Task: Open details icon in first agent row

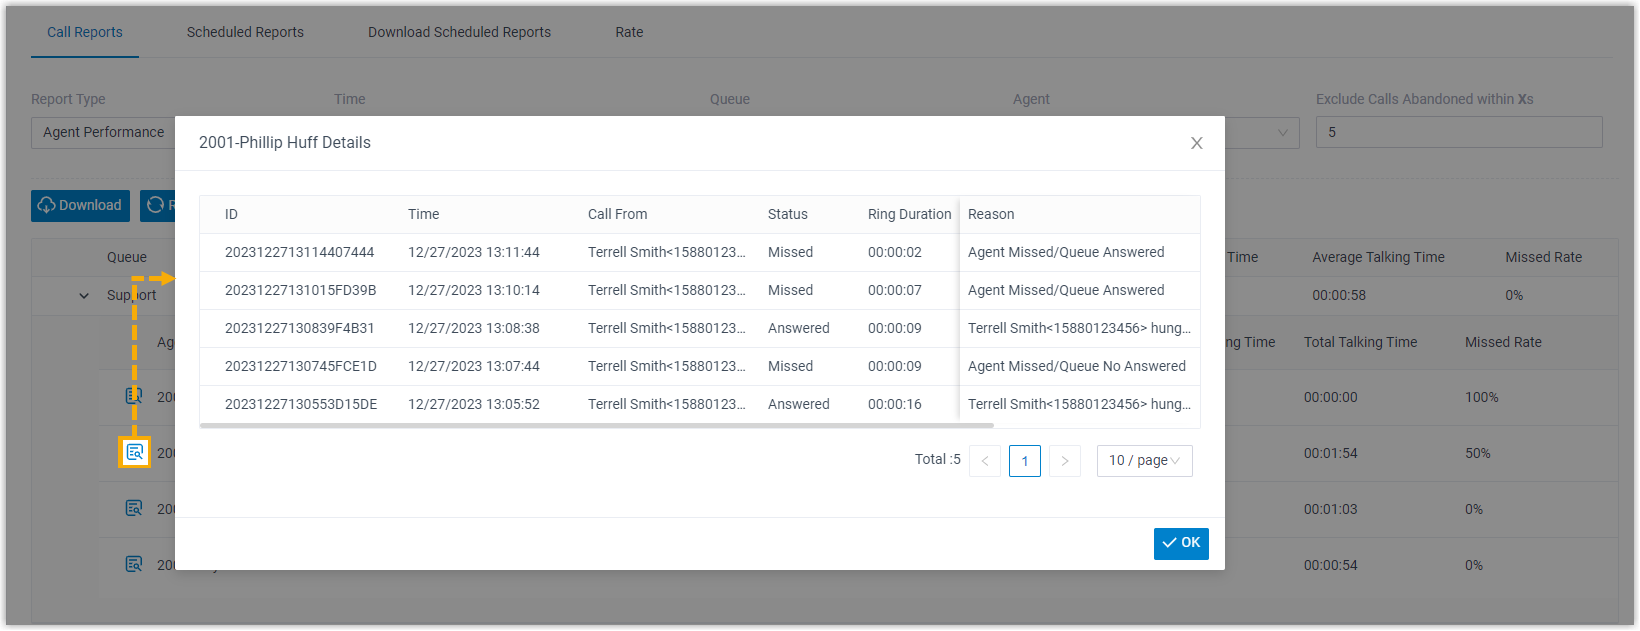Action: tap(133, 396)
